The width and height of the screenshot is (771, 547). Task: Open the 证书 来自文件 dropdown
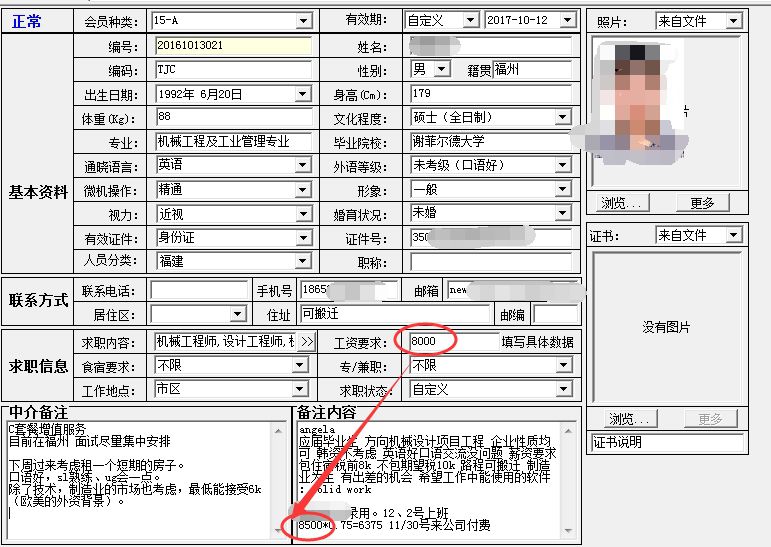pyautogui.click(x=733, y=235)
